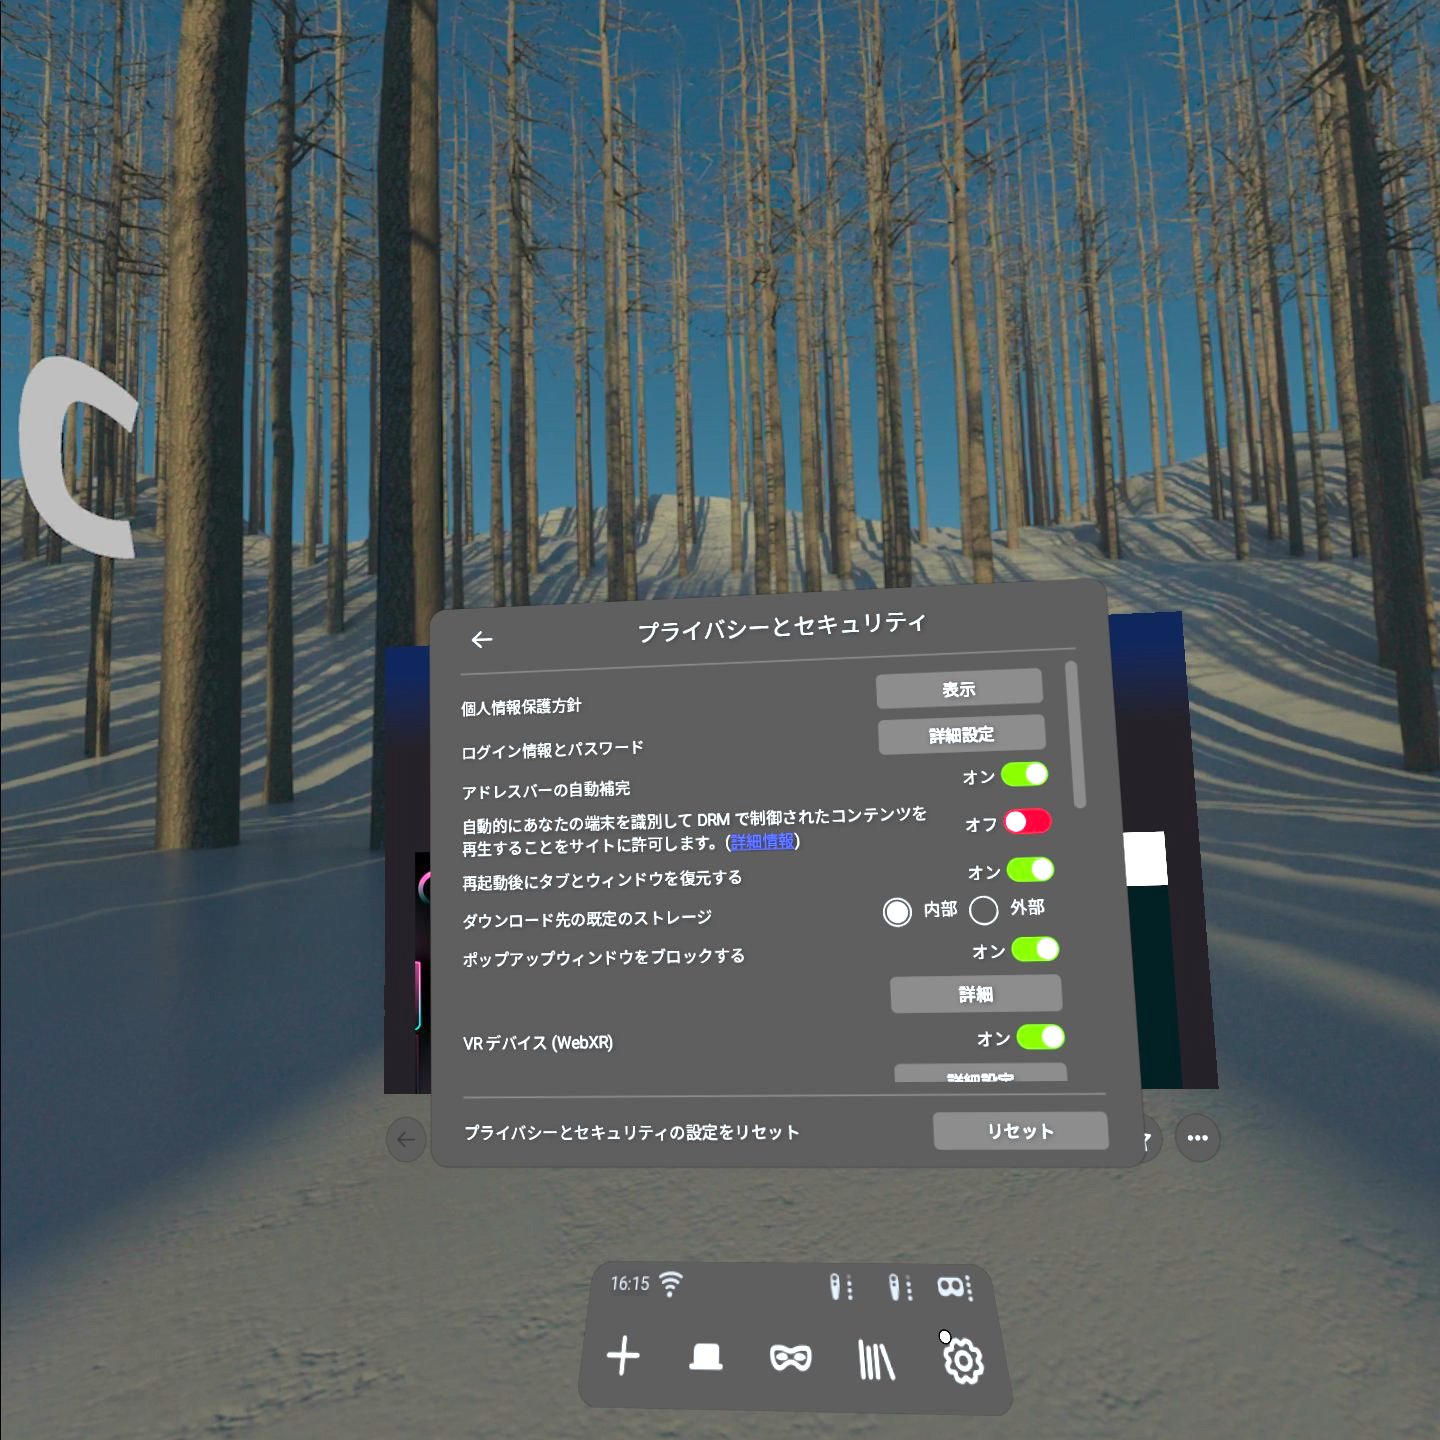Open settings via the gear icon
The image size is (1440, 1440).
coord(963,1361)
